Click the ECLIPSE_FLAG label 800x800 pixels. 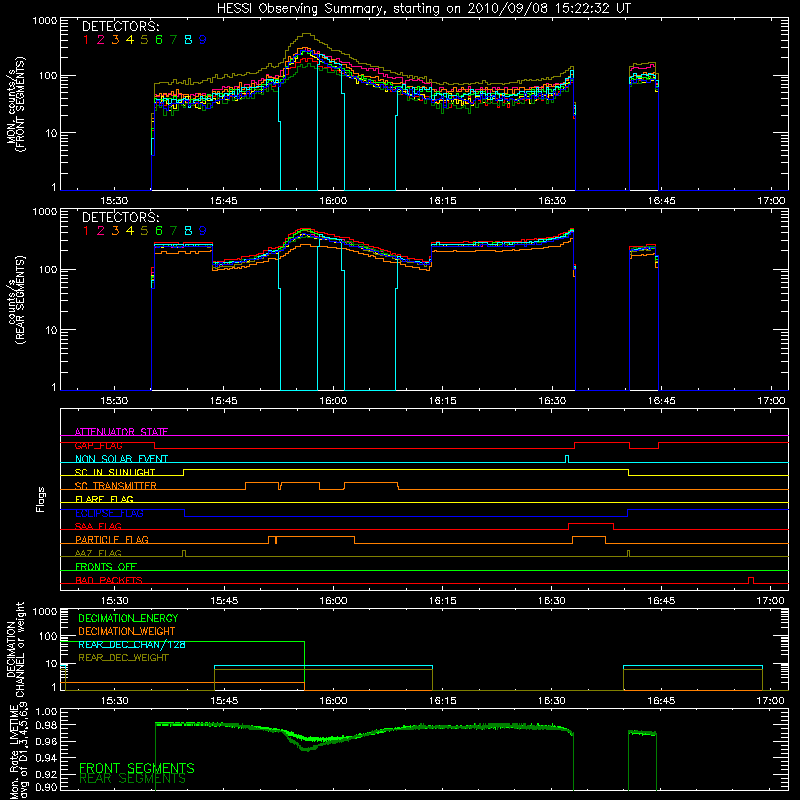(x=109, y=513)
